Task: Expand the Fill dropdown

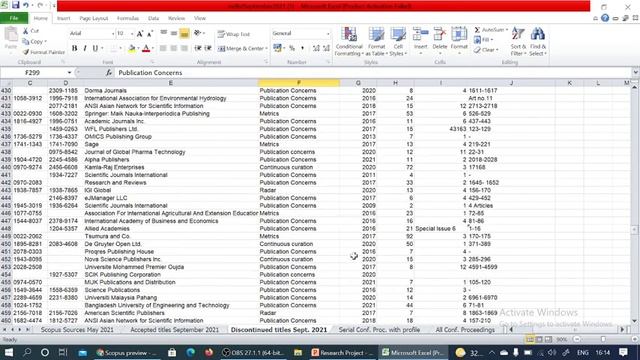Action: (x=491, y=40)
